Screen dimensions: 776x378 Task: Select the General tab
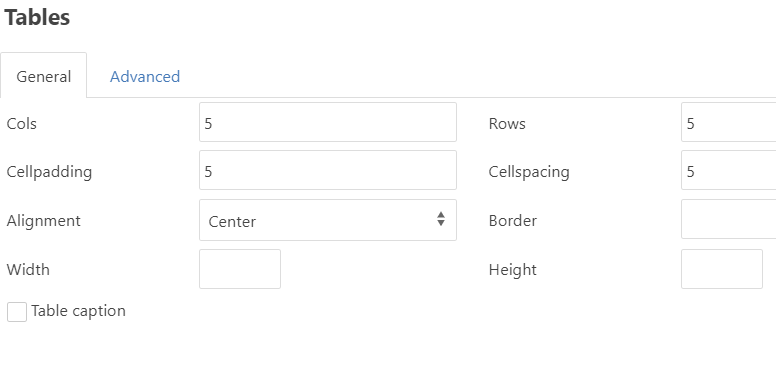pyautogui.click(x=44, y=76)
